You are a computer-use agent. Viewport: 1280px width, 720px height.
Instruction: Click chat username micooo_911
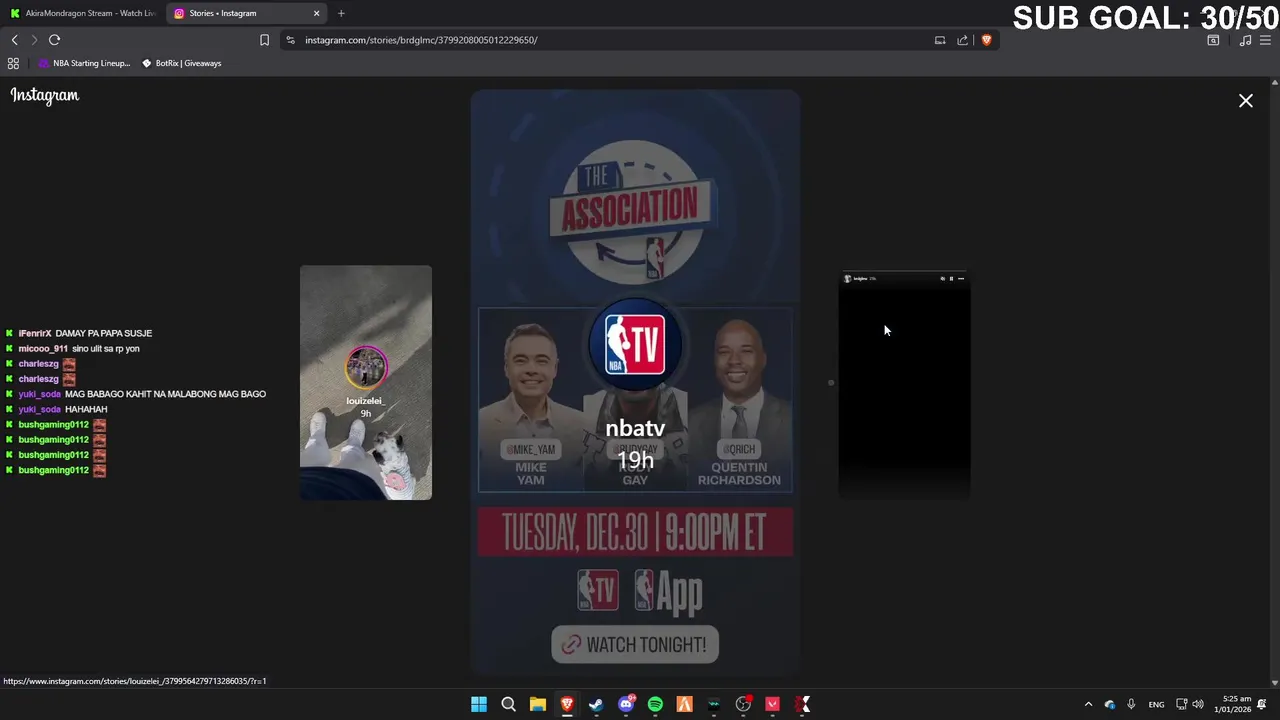pyautogui.click(x=43, y=349)
